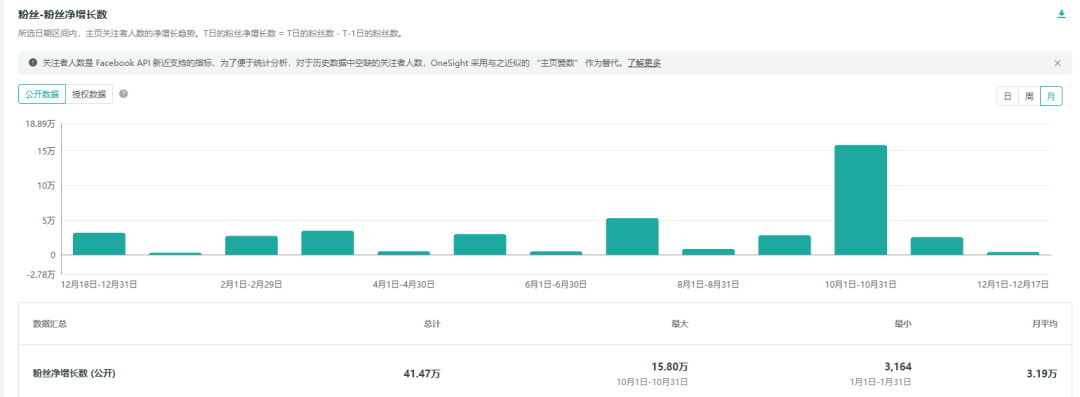Viewport: 1080px width, 397px height.
Task: Click the tallest bar for 10月1日-10月31日
Action: (x=860, y=200)
